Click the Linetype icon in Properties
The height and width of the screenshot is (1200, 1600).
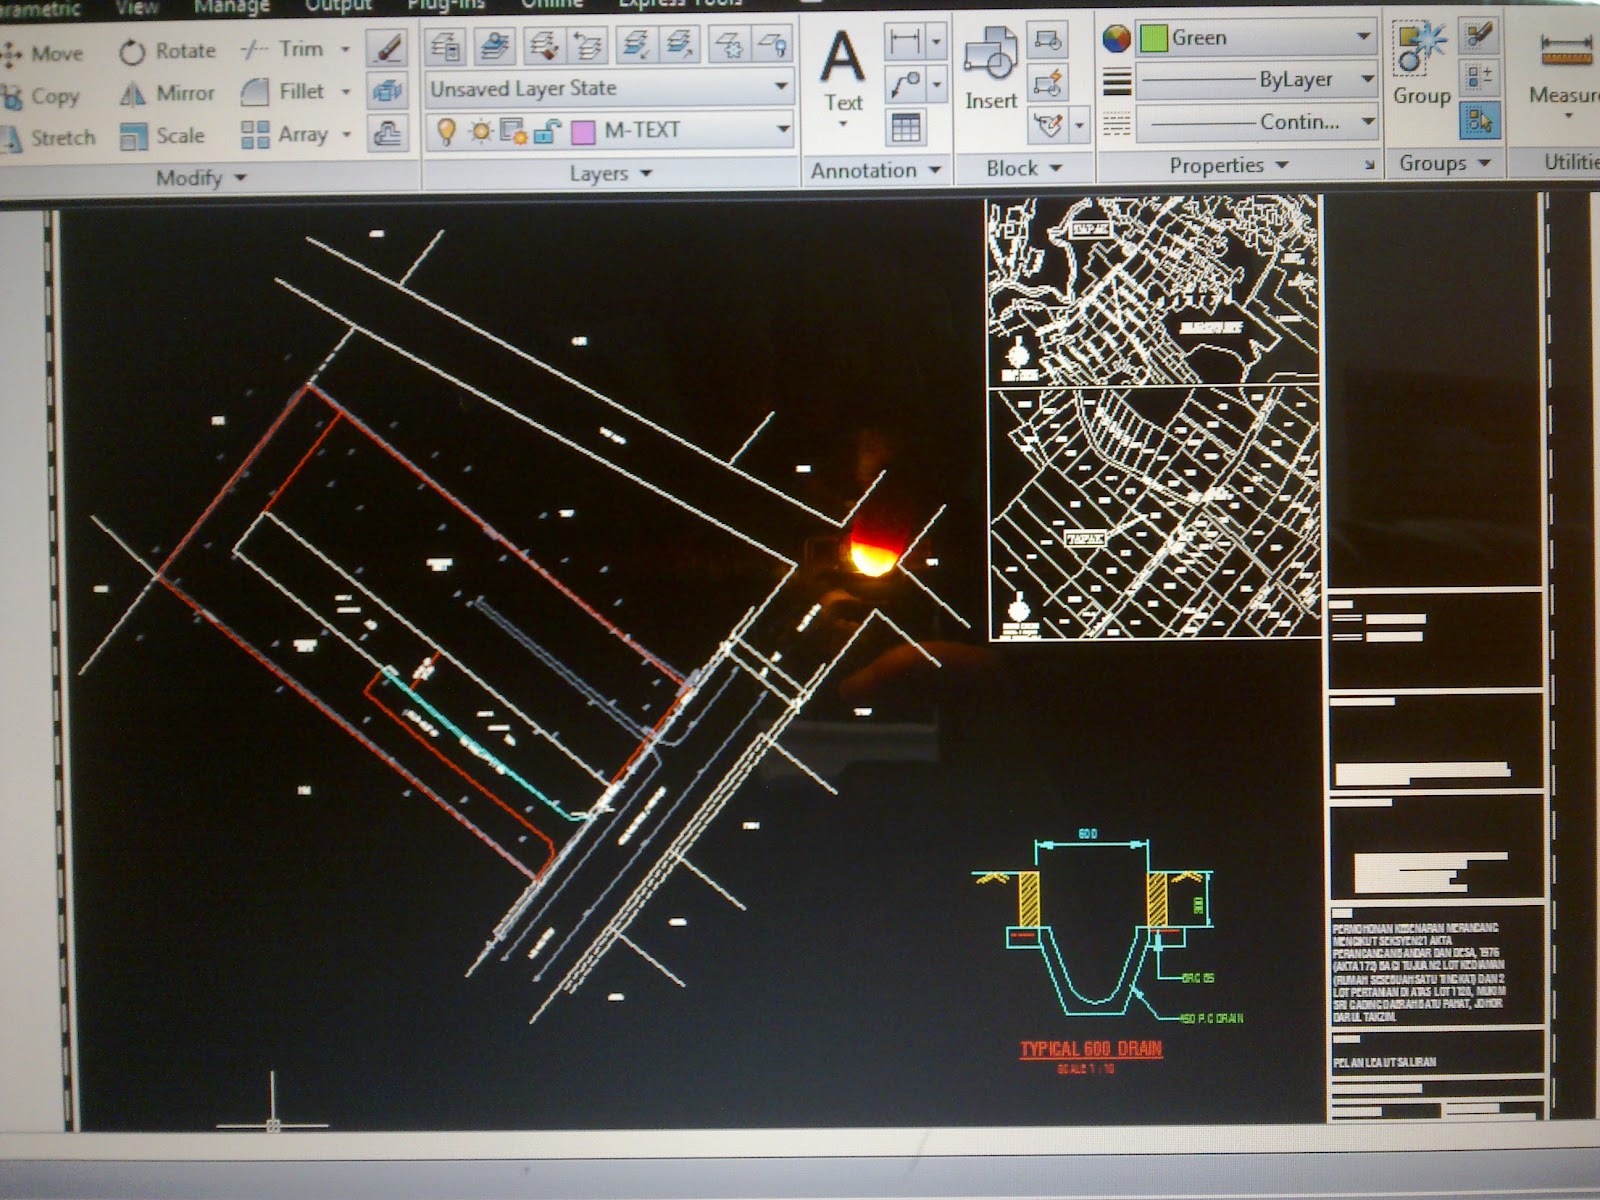[1117, 124]
